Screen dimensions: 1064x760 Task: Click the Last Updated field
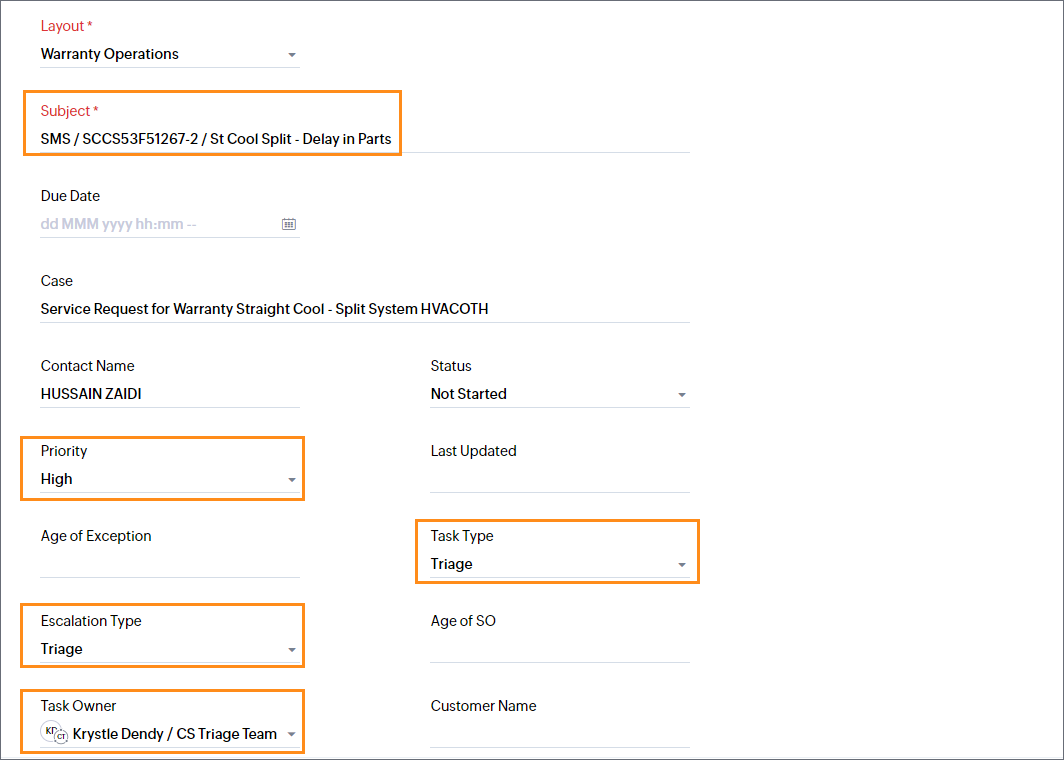click(x=558, y=479)
